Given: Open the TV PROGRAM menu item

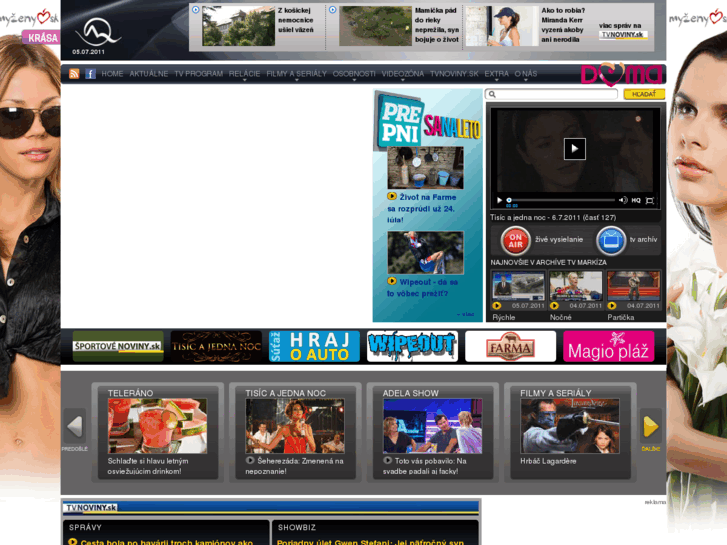Looking at the screenshot, I should tap(198, 74).
